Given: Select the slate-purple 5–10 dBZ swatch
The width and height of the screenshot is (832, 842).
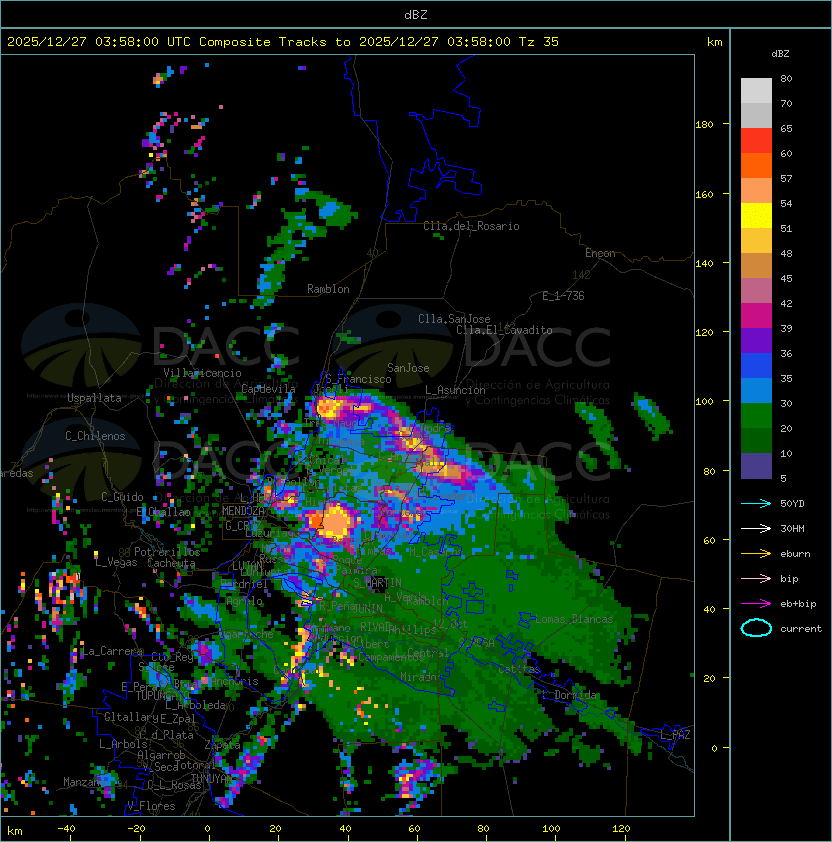Looking at the screenshot, I should 756,466.
